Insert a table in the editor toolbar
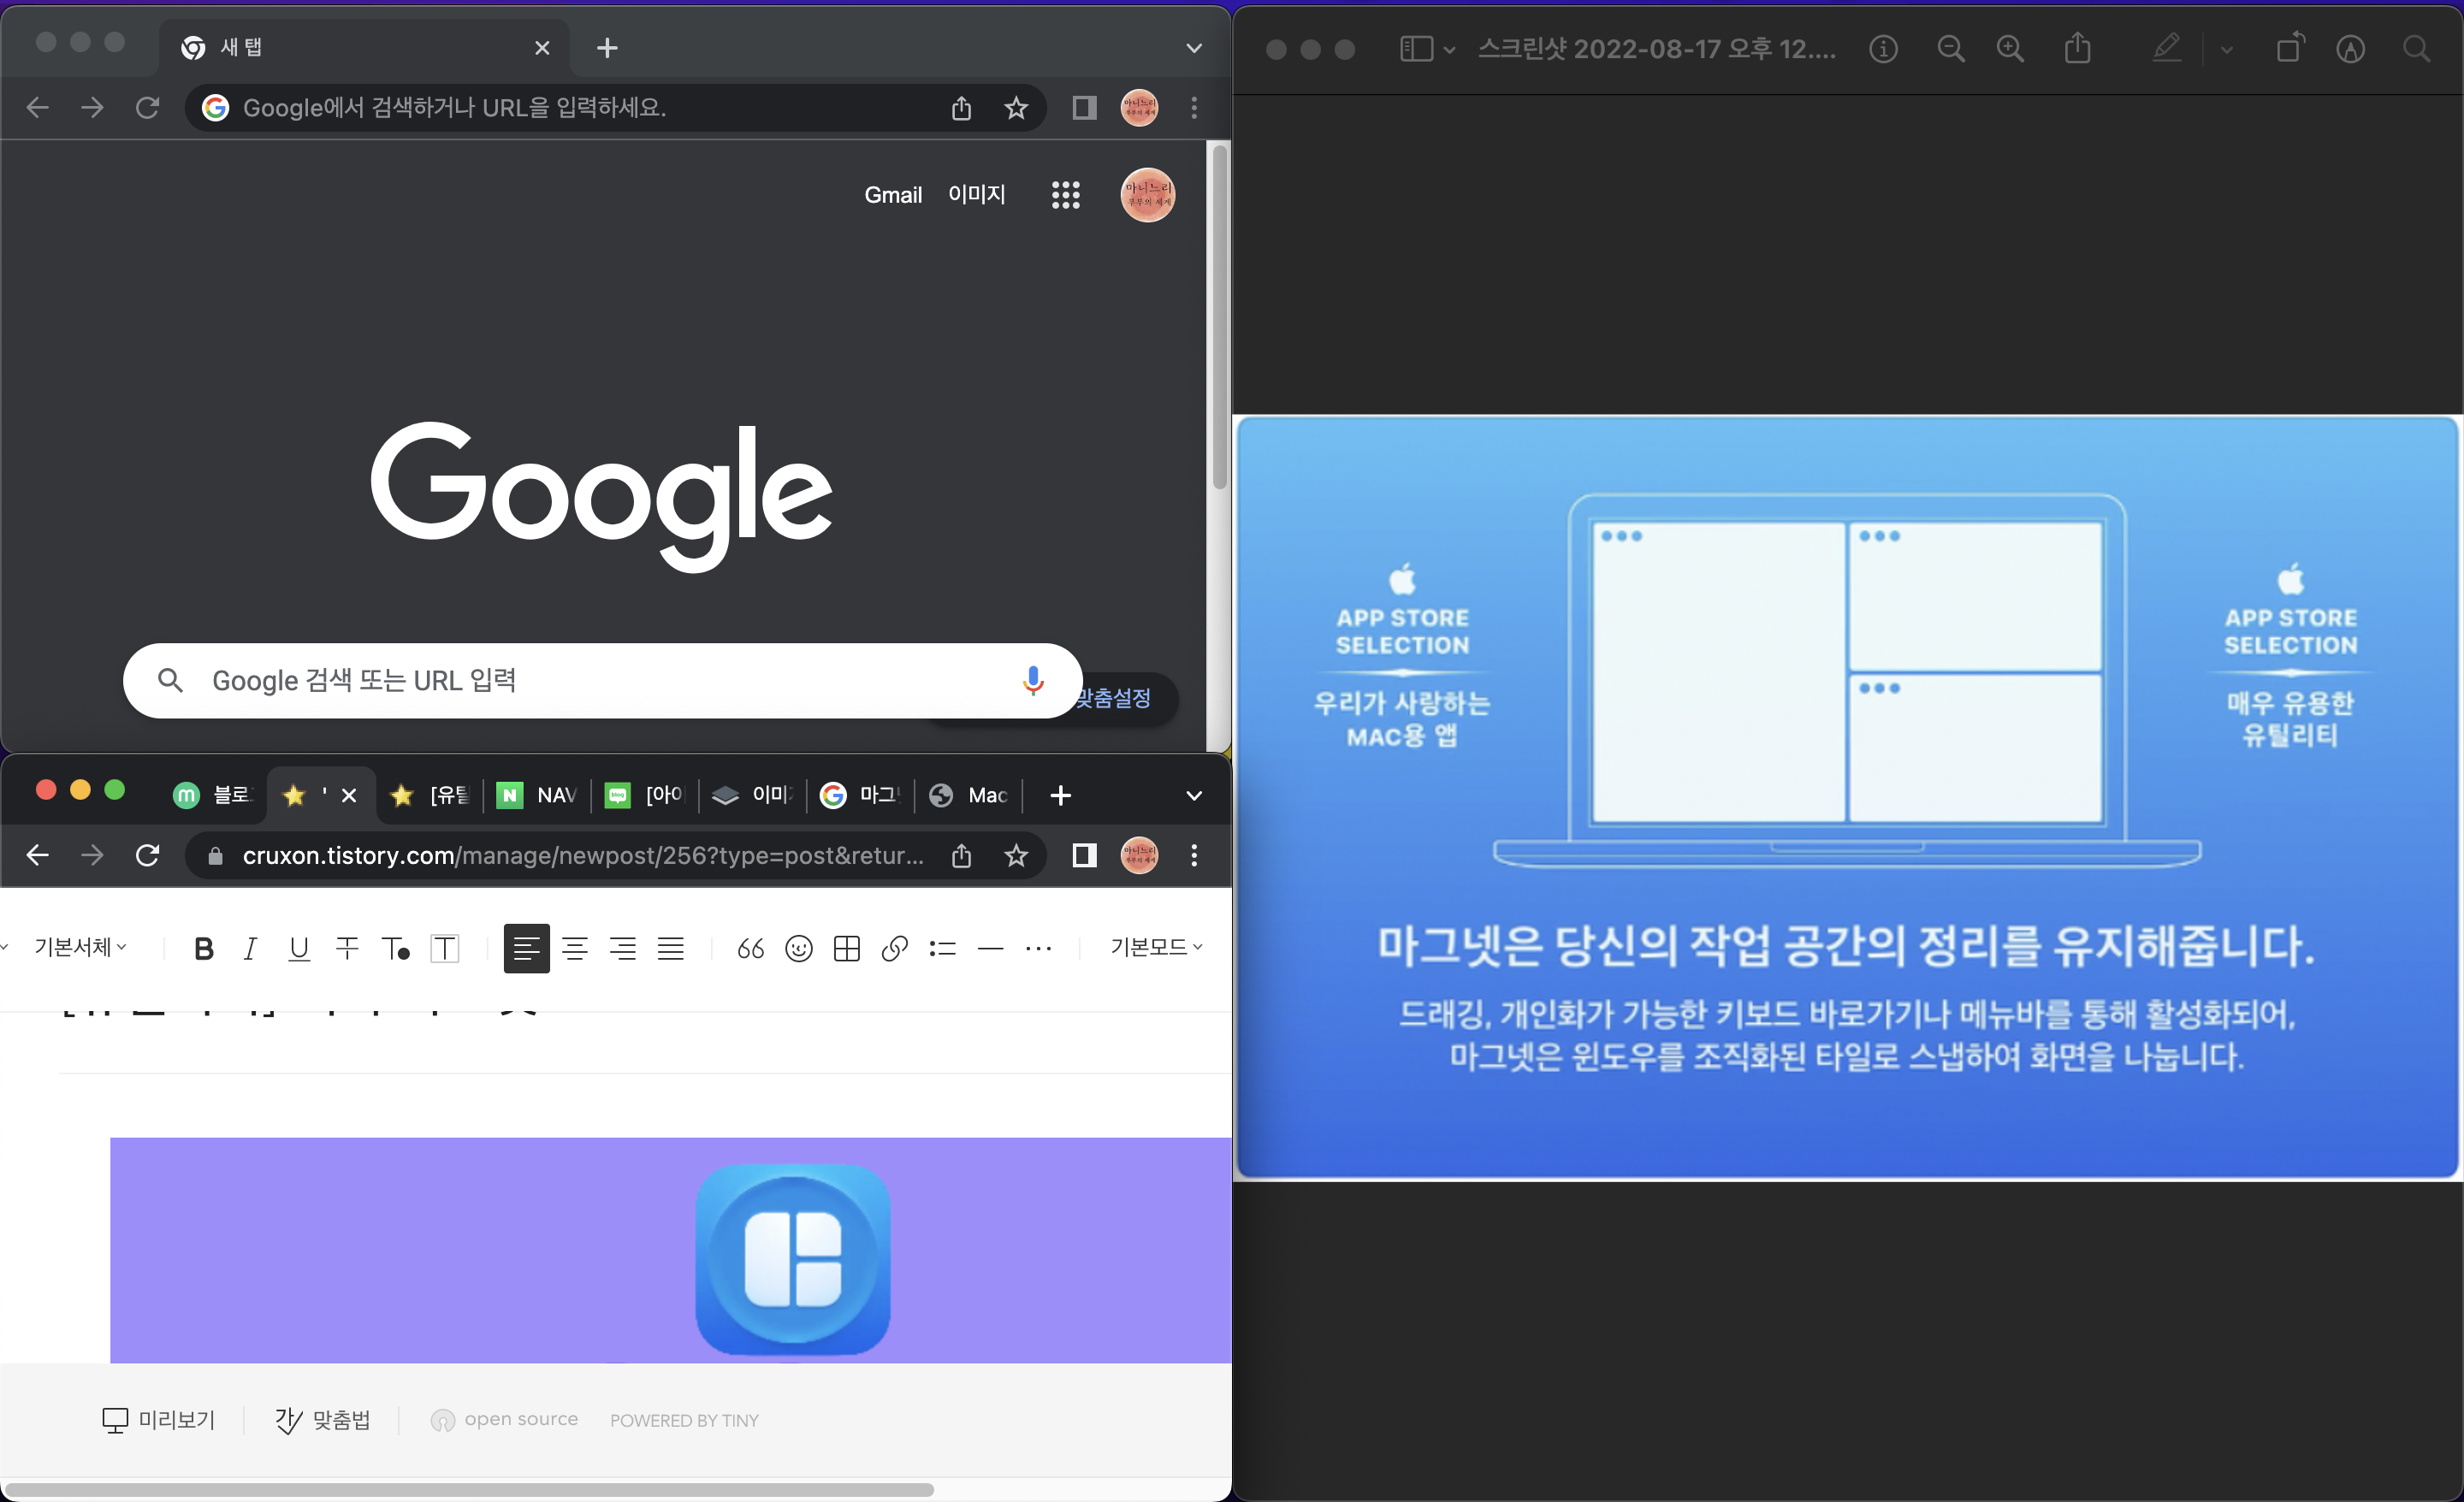The height and width of the screenshot is (1502, 2464). (x=846, y=948)
